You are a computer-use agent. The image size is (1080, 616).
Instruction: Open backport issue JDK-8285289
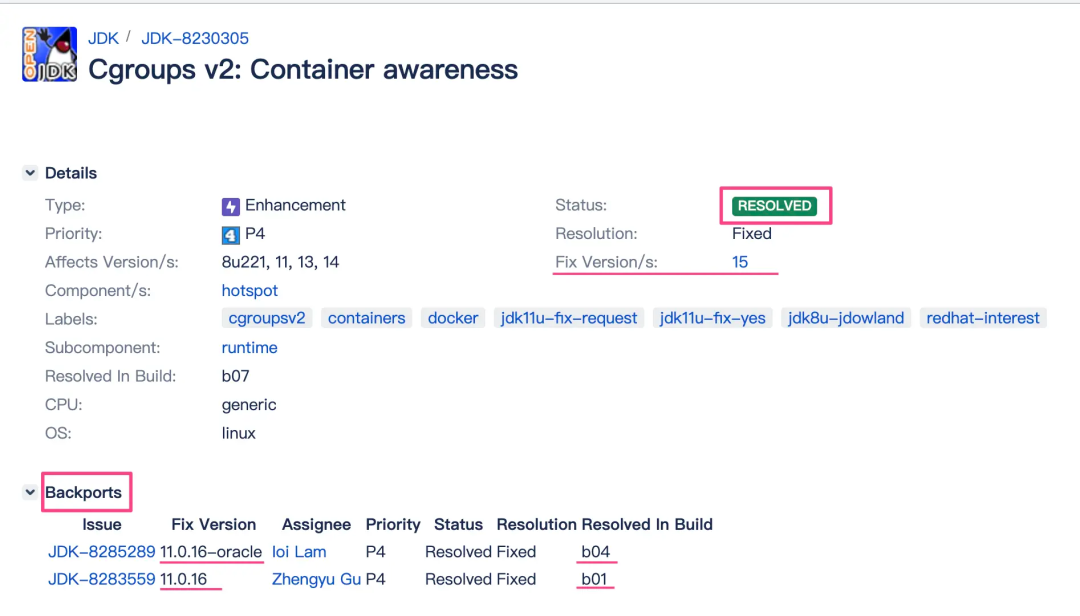[102, 552]
